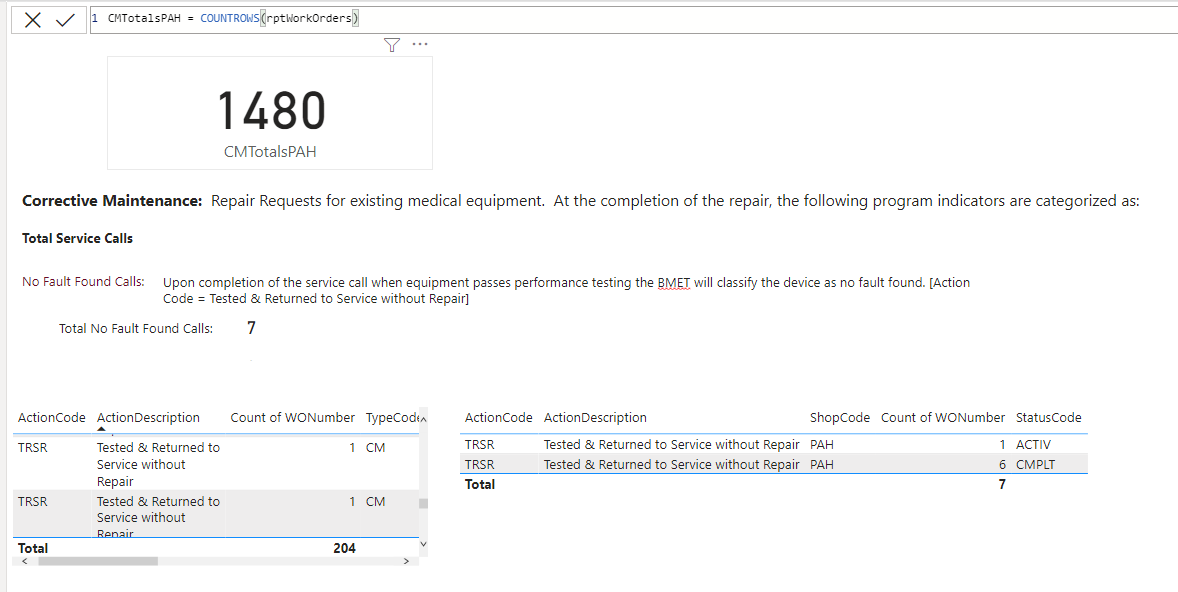Click the left table's scroll-right arrow

pyautogui.click(x=406, y=561)
